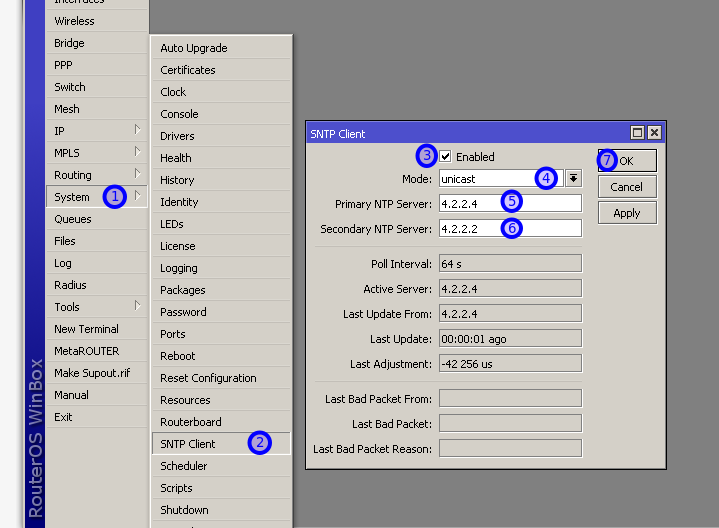The image size is (719, 528).
Task: Click the Apply button
Action: click(627, 213)
